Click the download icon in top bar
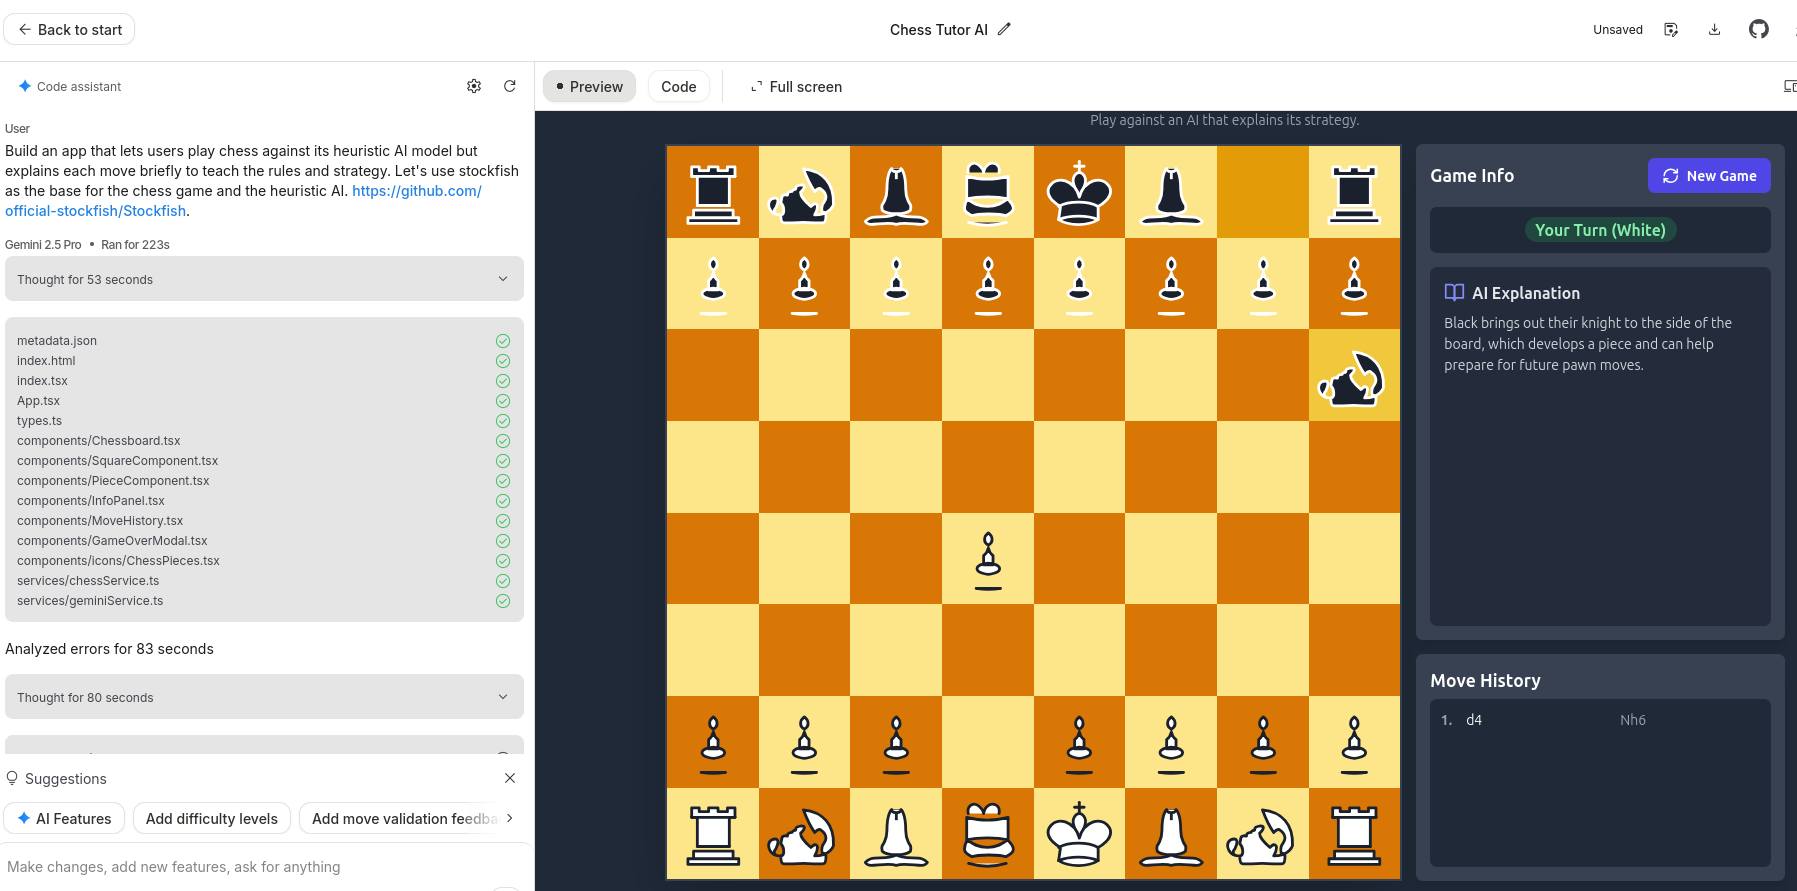Viewport: 1797px width, 891px height. click(x=1714, y=30)
